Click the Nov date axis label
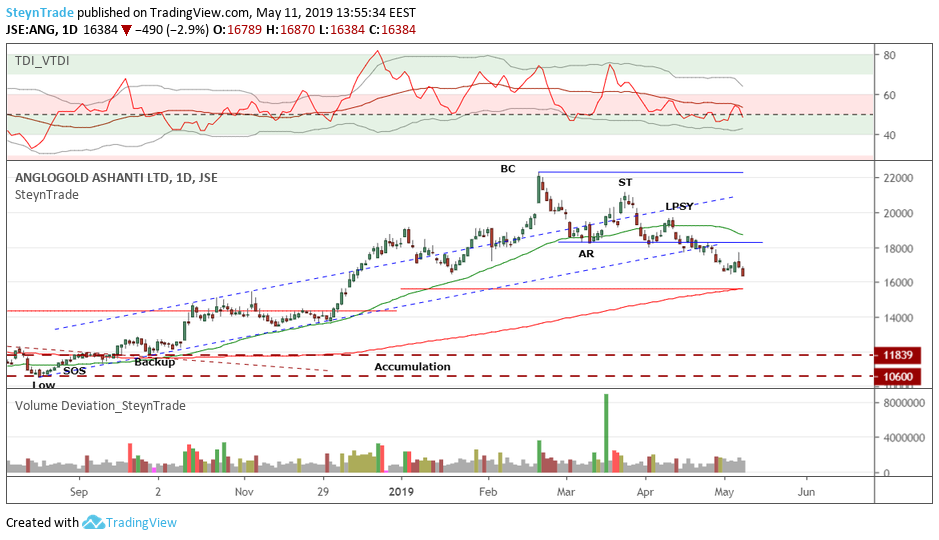The image size is (939, 540). pos(244,492)
